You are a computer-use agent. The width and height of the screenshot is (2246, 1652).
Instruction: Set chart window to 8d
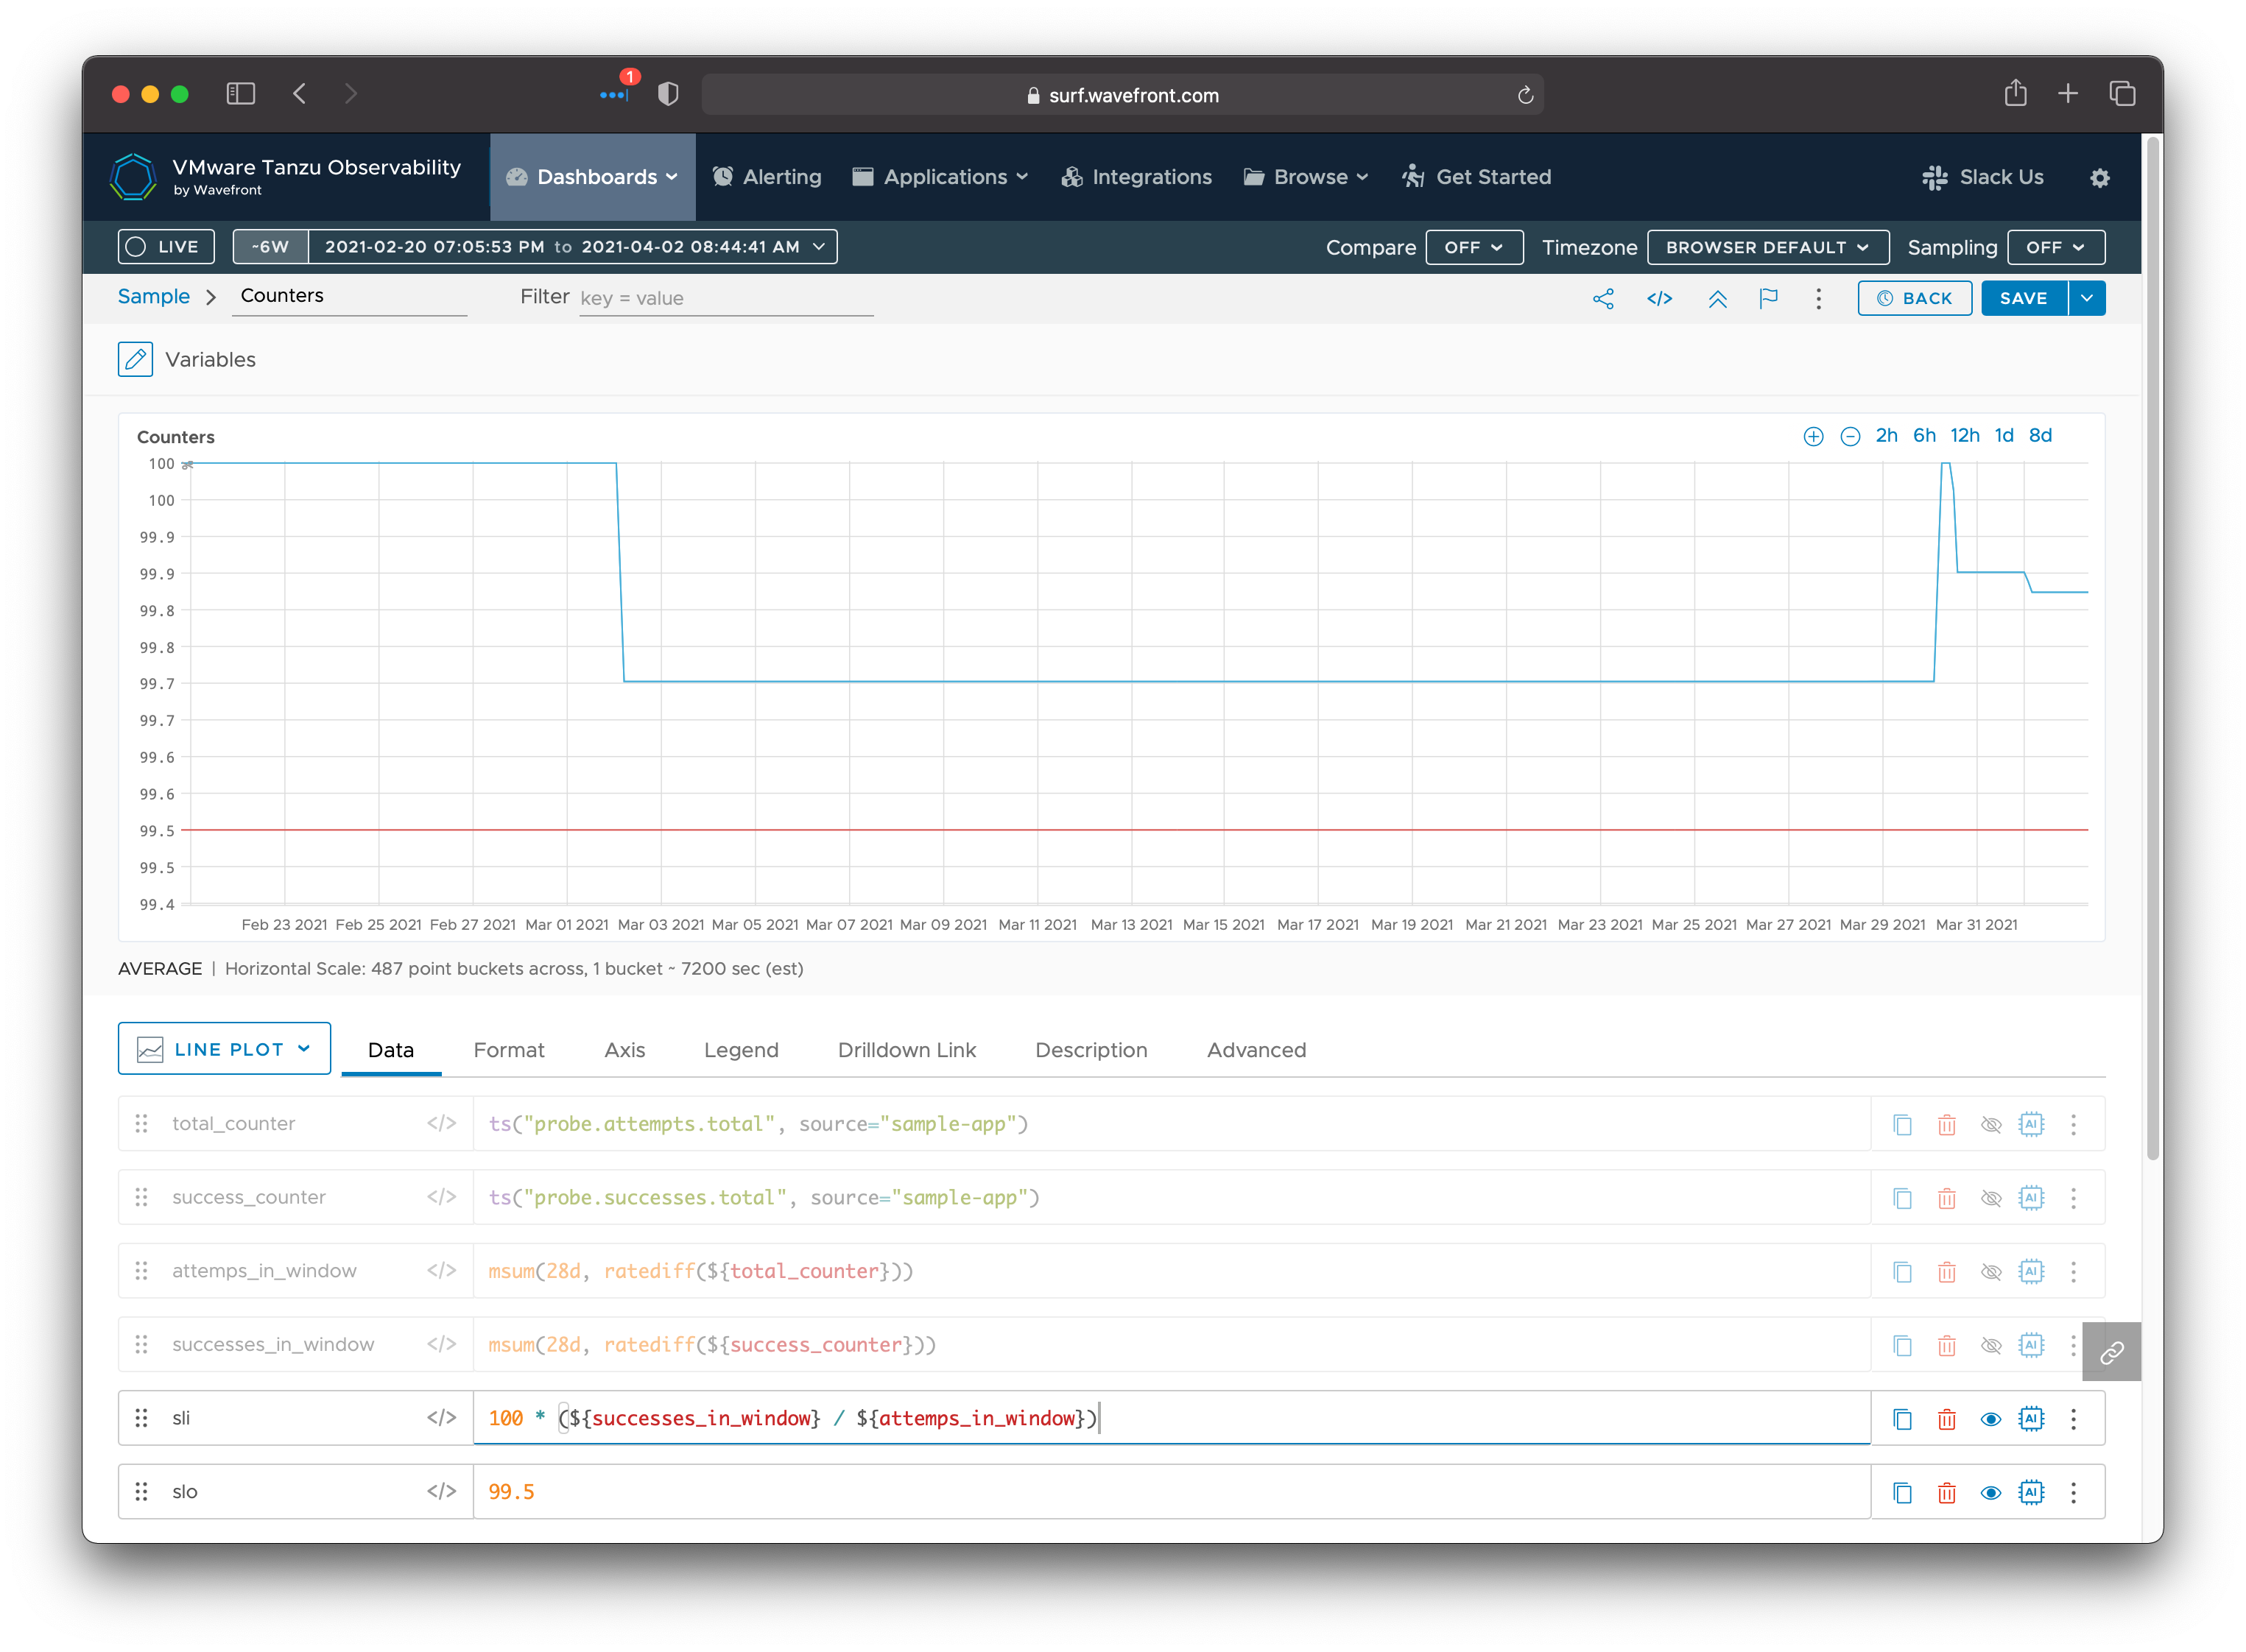(2040, 435)
